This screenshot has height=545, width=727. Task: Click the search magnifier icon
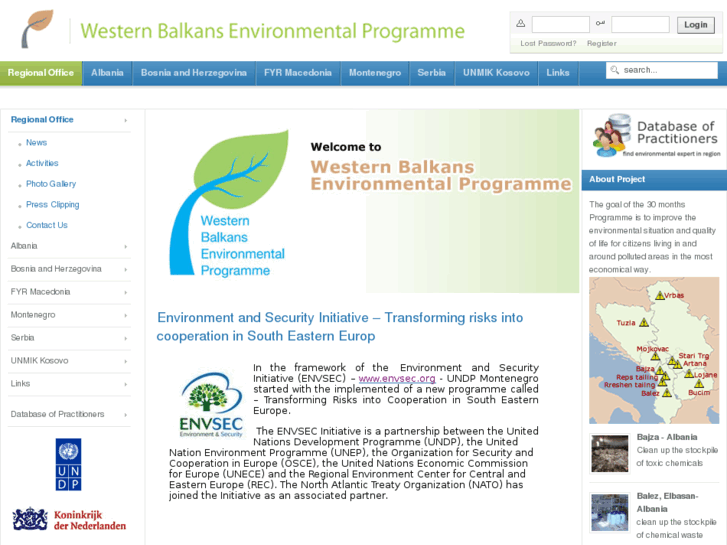[615, 70]
